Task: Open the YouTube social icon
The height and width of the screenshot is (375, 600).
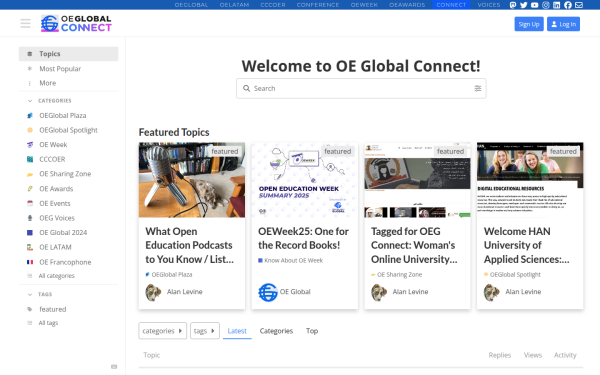Action: (535, 5)
